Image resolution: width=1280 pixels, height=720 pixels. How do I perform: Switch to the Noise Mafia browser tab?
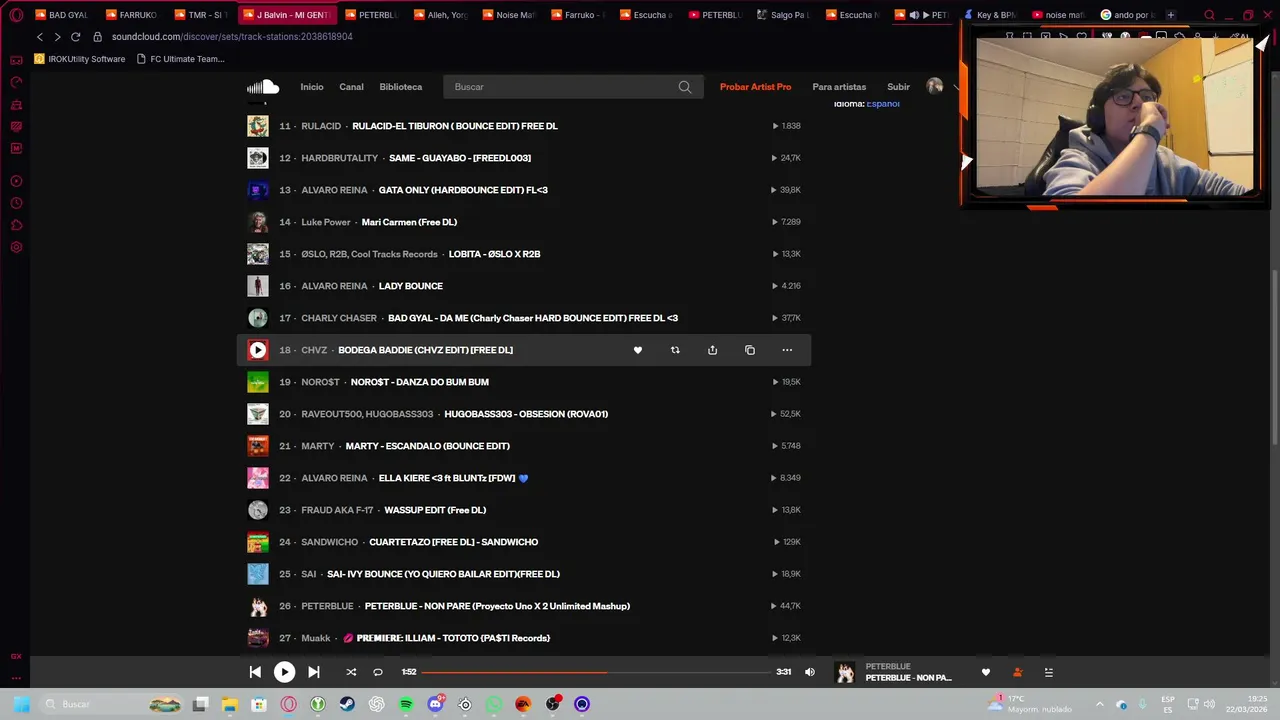[x=508, y=15]
